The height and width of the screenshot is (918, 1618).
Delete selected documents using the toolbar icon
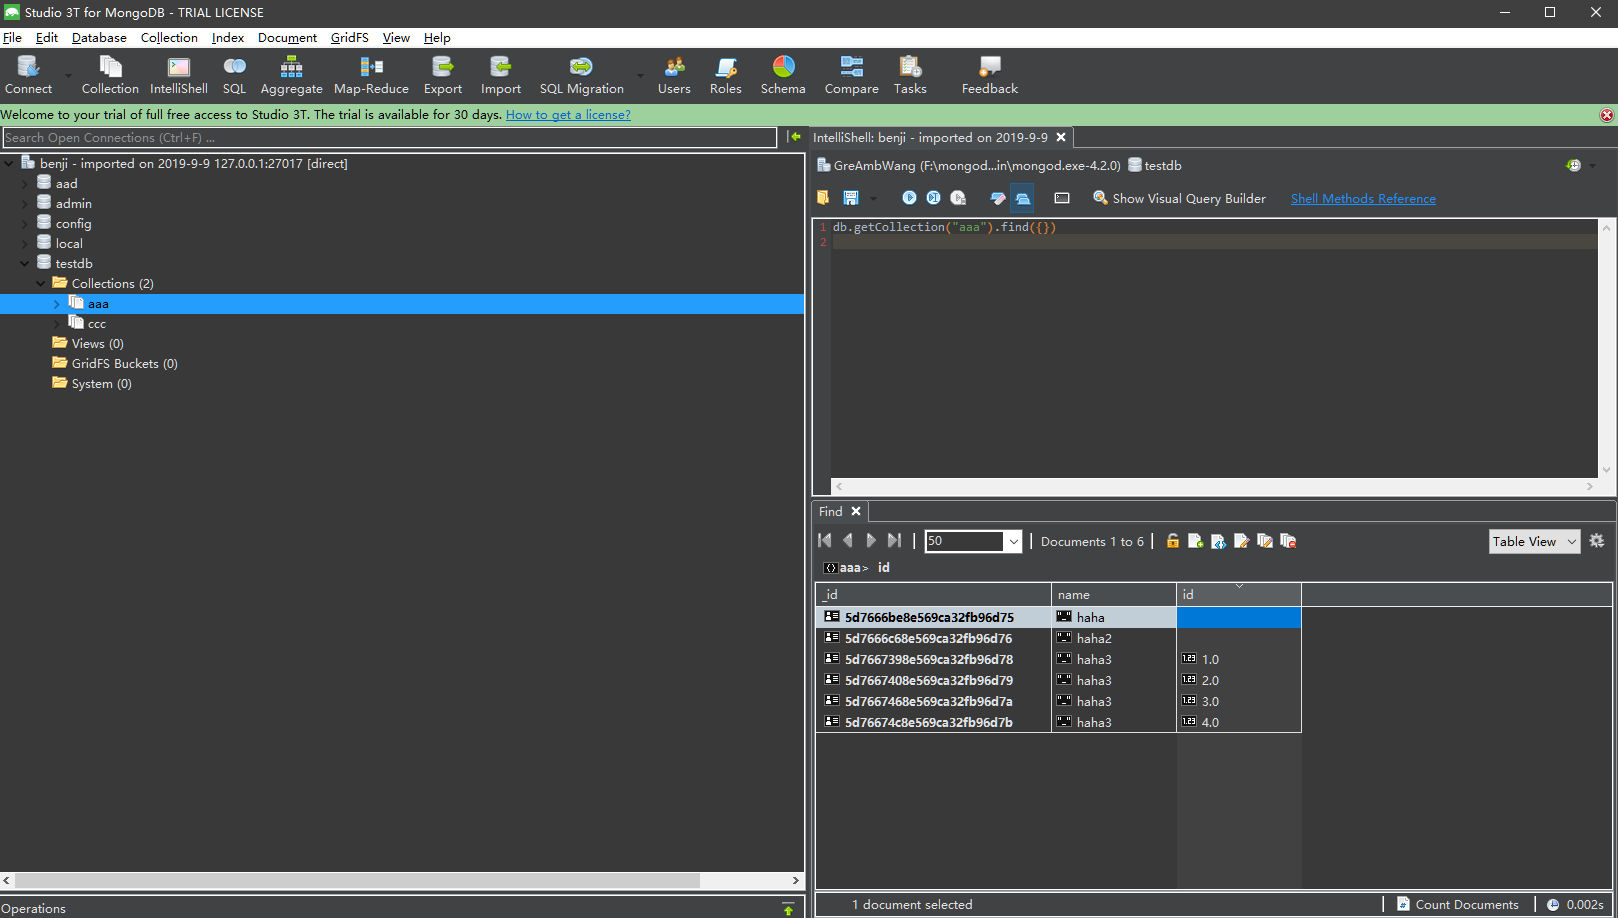tap(1288, 540)
